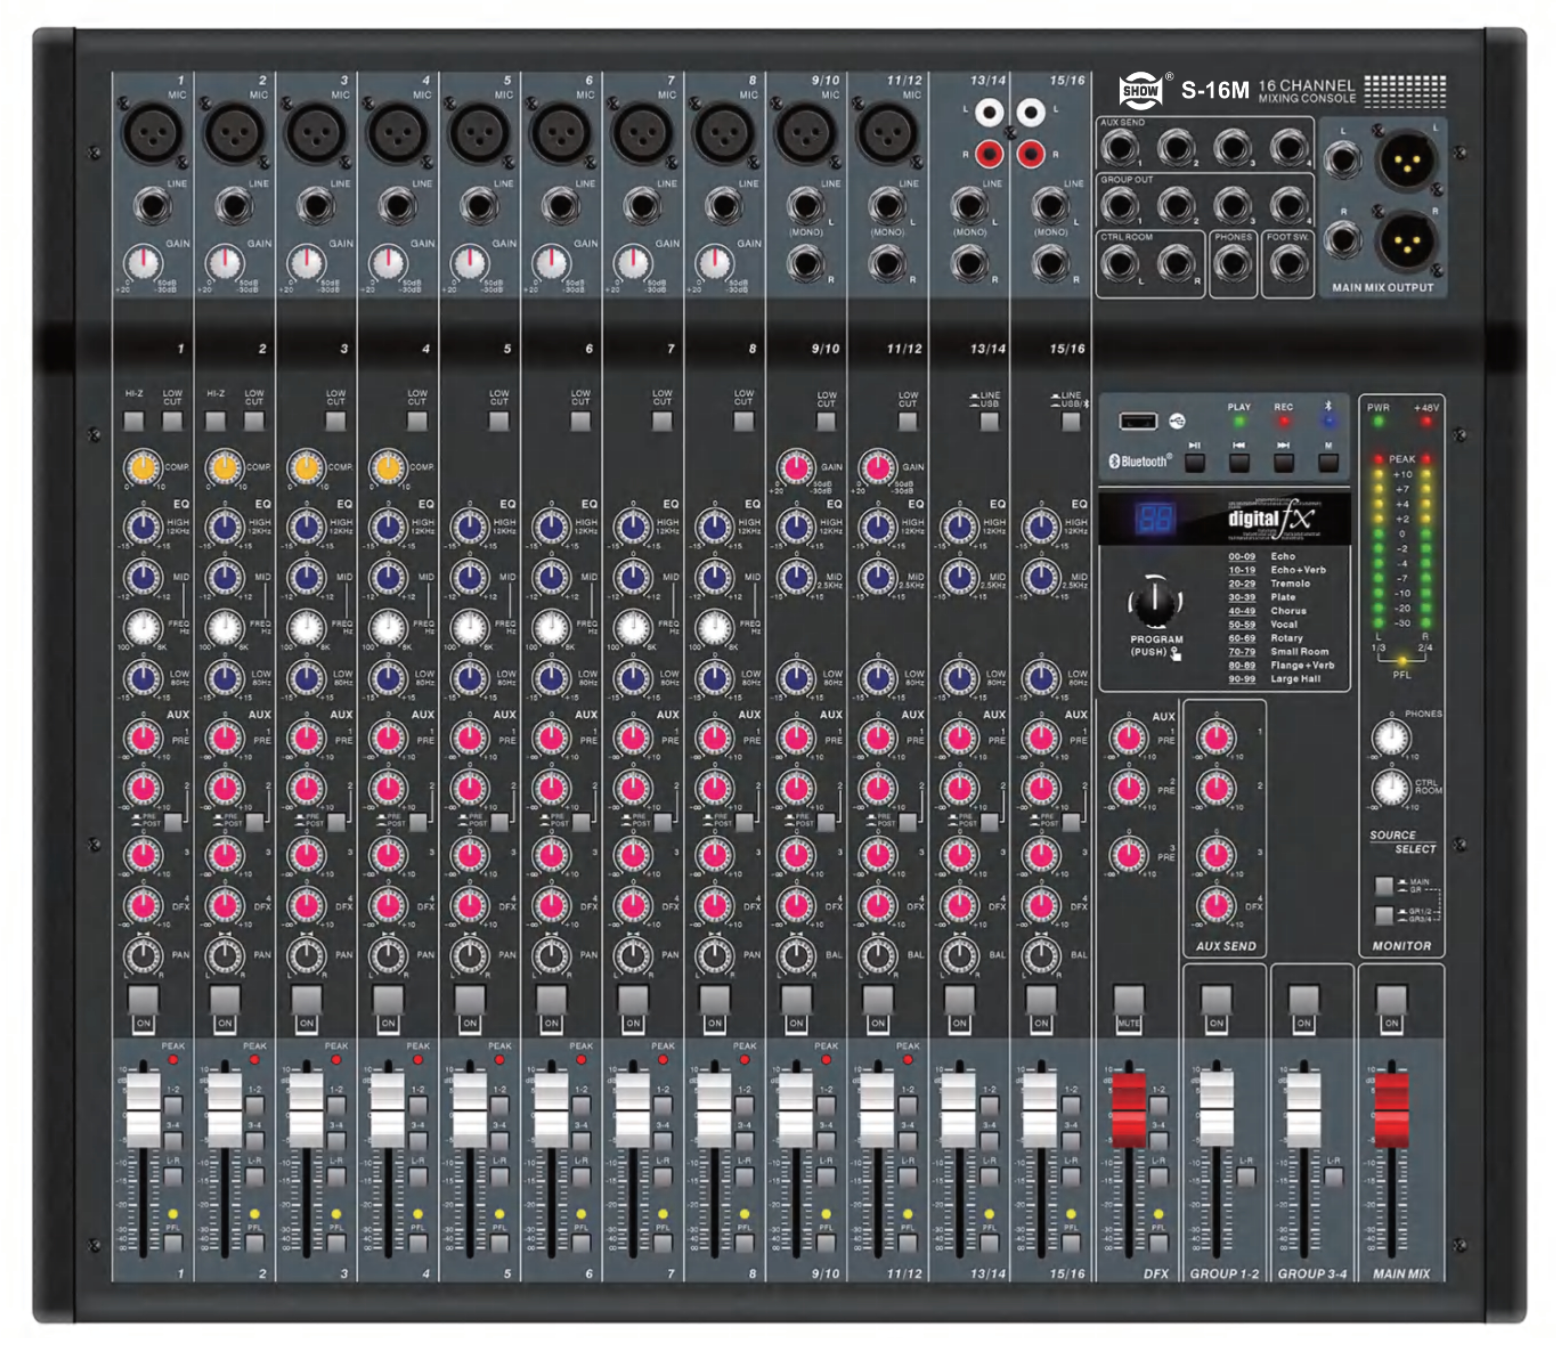Click the PHONES level knob

pos(1390,738)
